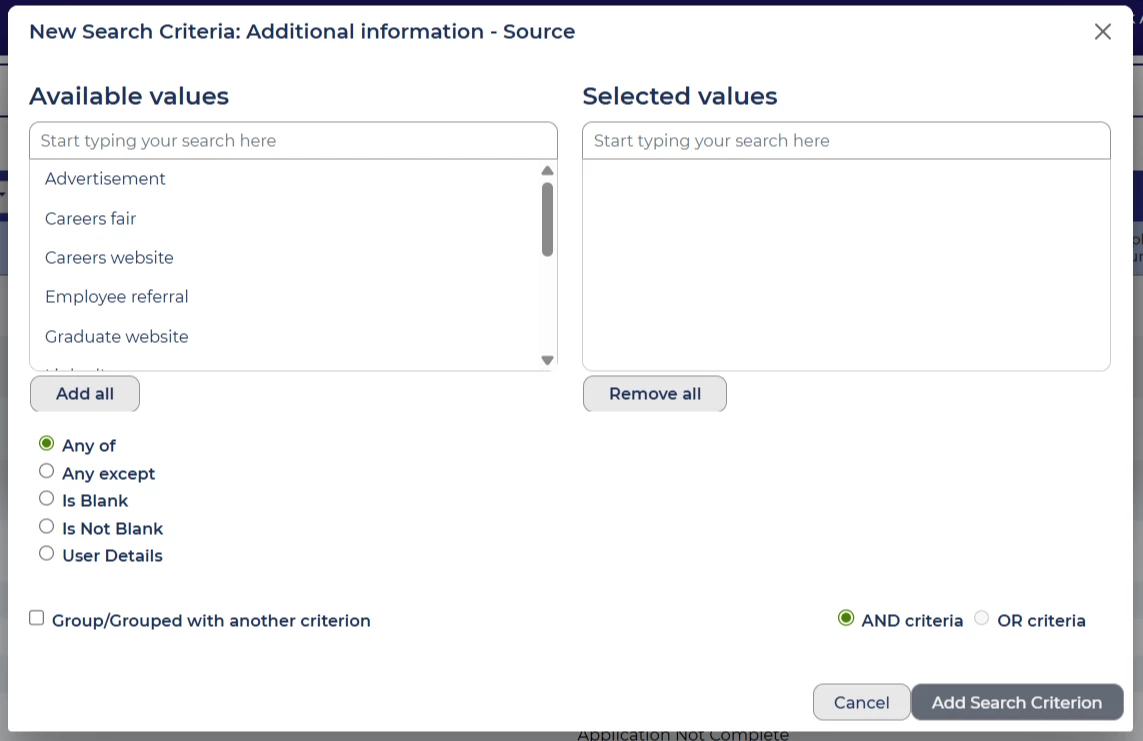This screenshot has width=1143, height=741.
Task: Select the Any of radio button
Action: [46, 444]
